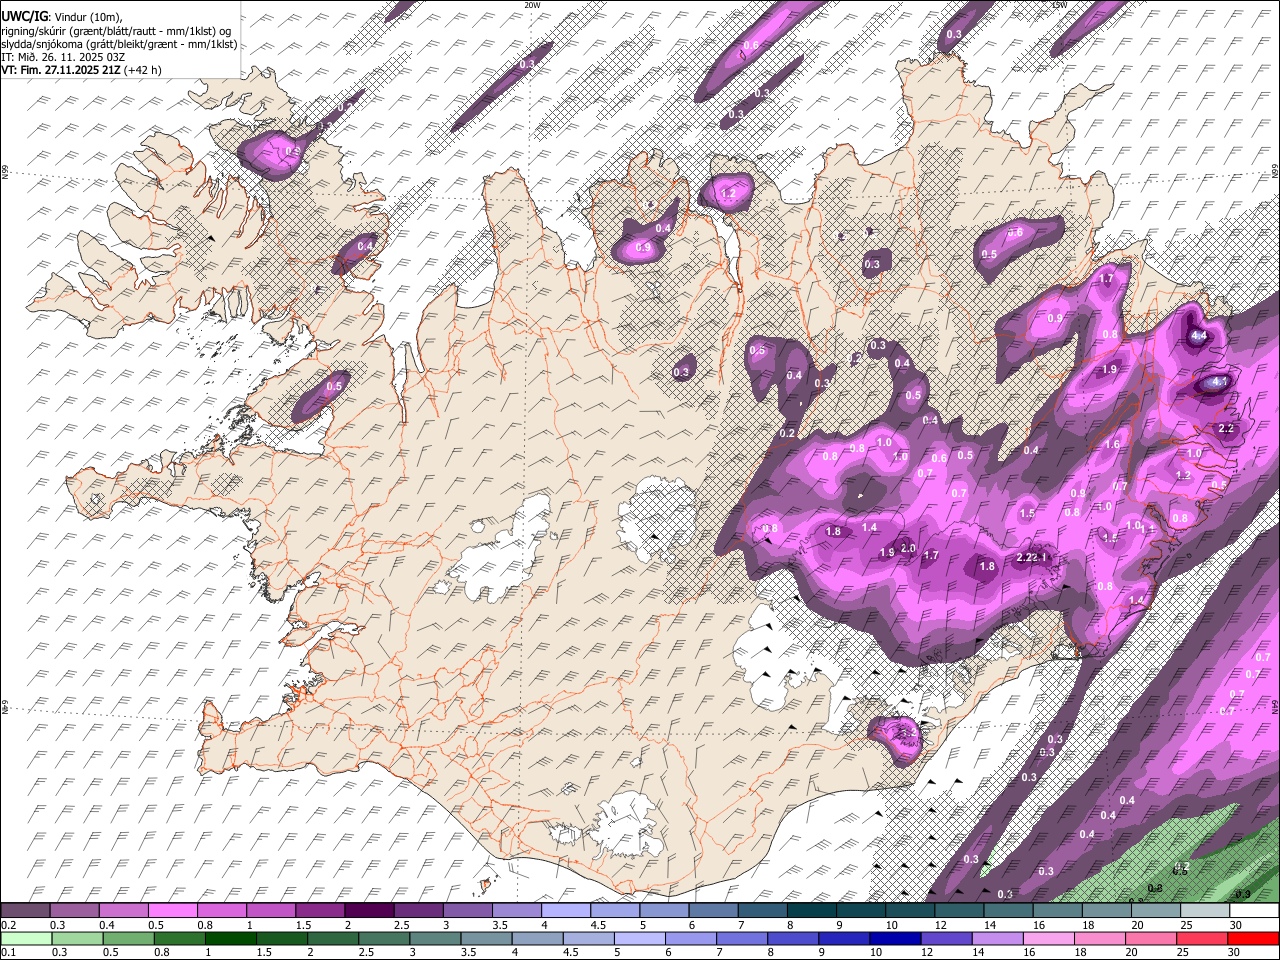This screenshot has height=960, width=1280.
Task: Click the 30 label under the lower legend row
Action: pyautogui.click(x=1234, y=952)
